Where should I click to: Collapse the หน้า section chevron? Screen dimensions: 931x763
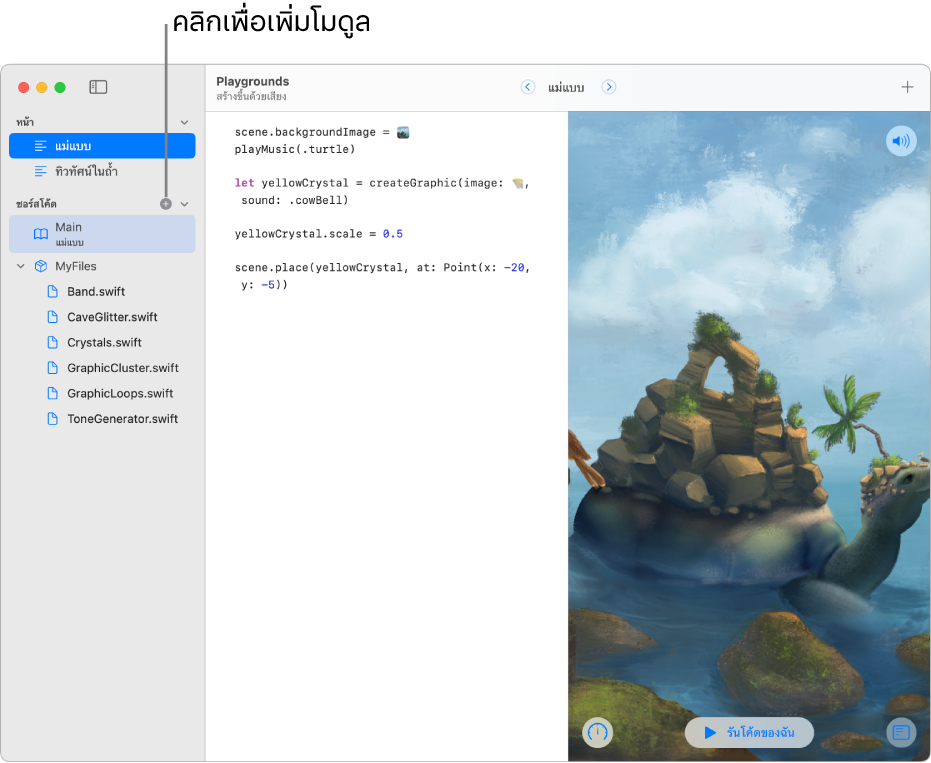[x=185, y=122]
